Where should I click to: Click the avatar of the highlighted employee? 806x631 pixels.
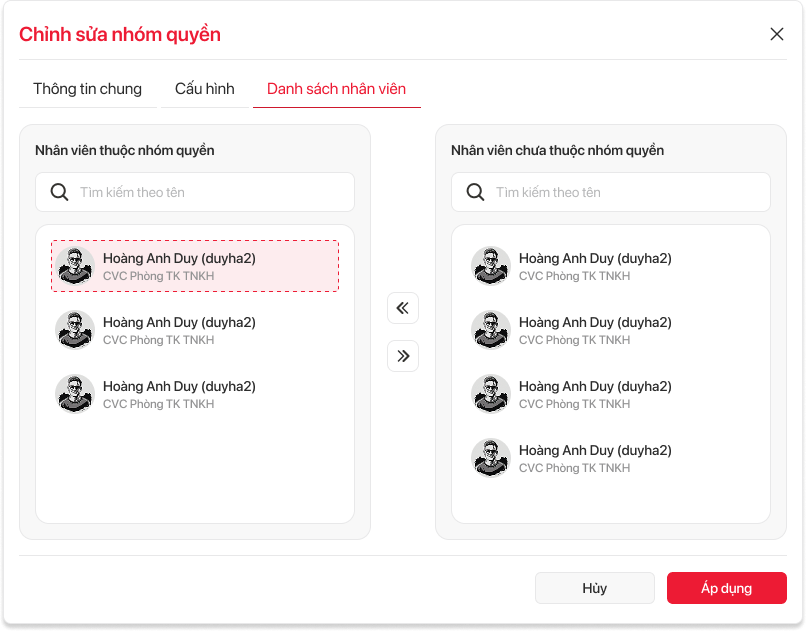click(x=75, y=266)
